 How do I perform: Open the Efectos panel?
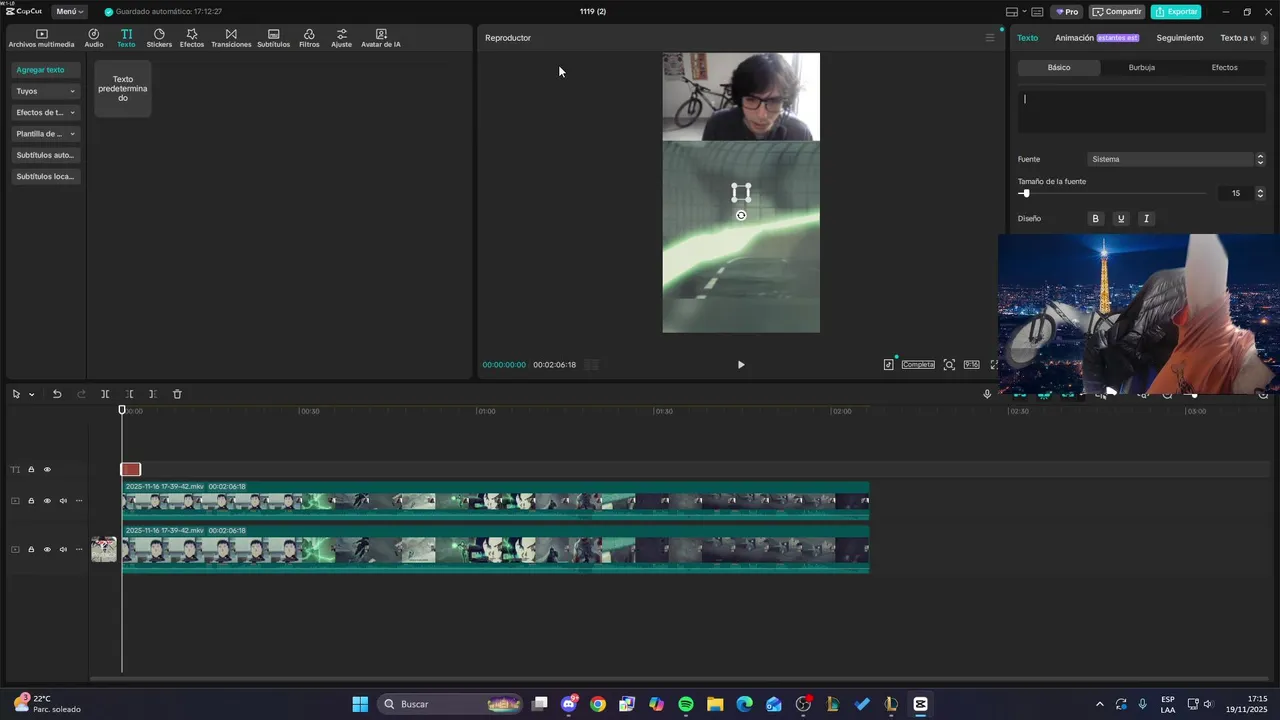[192, 38]
